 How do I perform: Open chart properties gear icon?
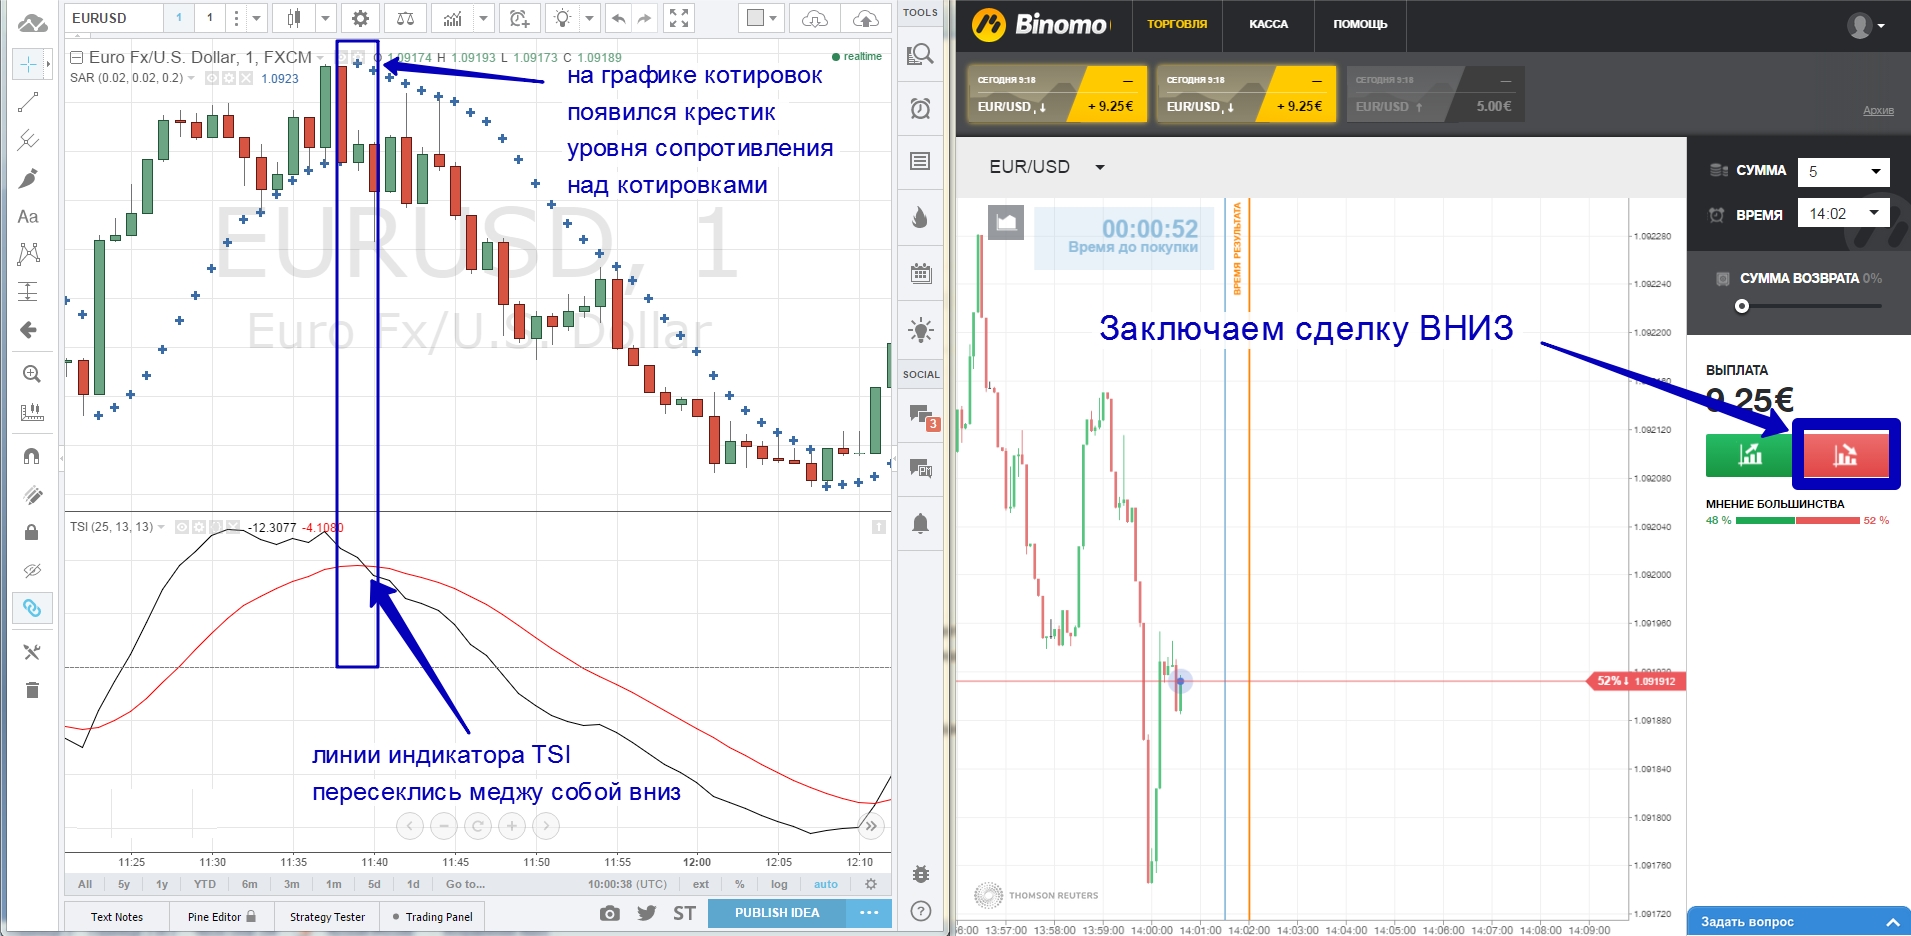[x=360, y=18]
